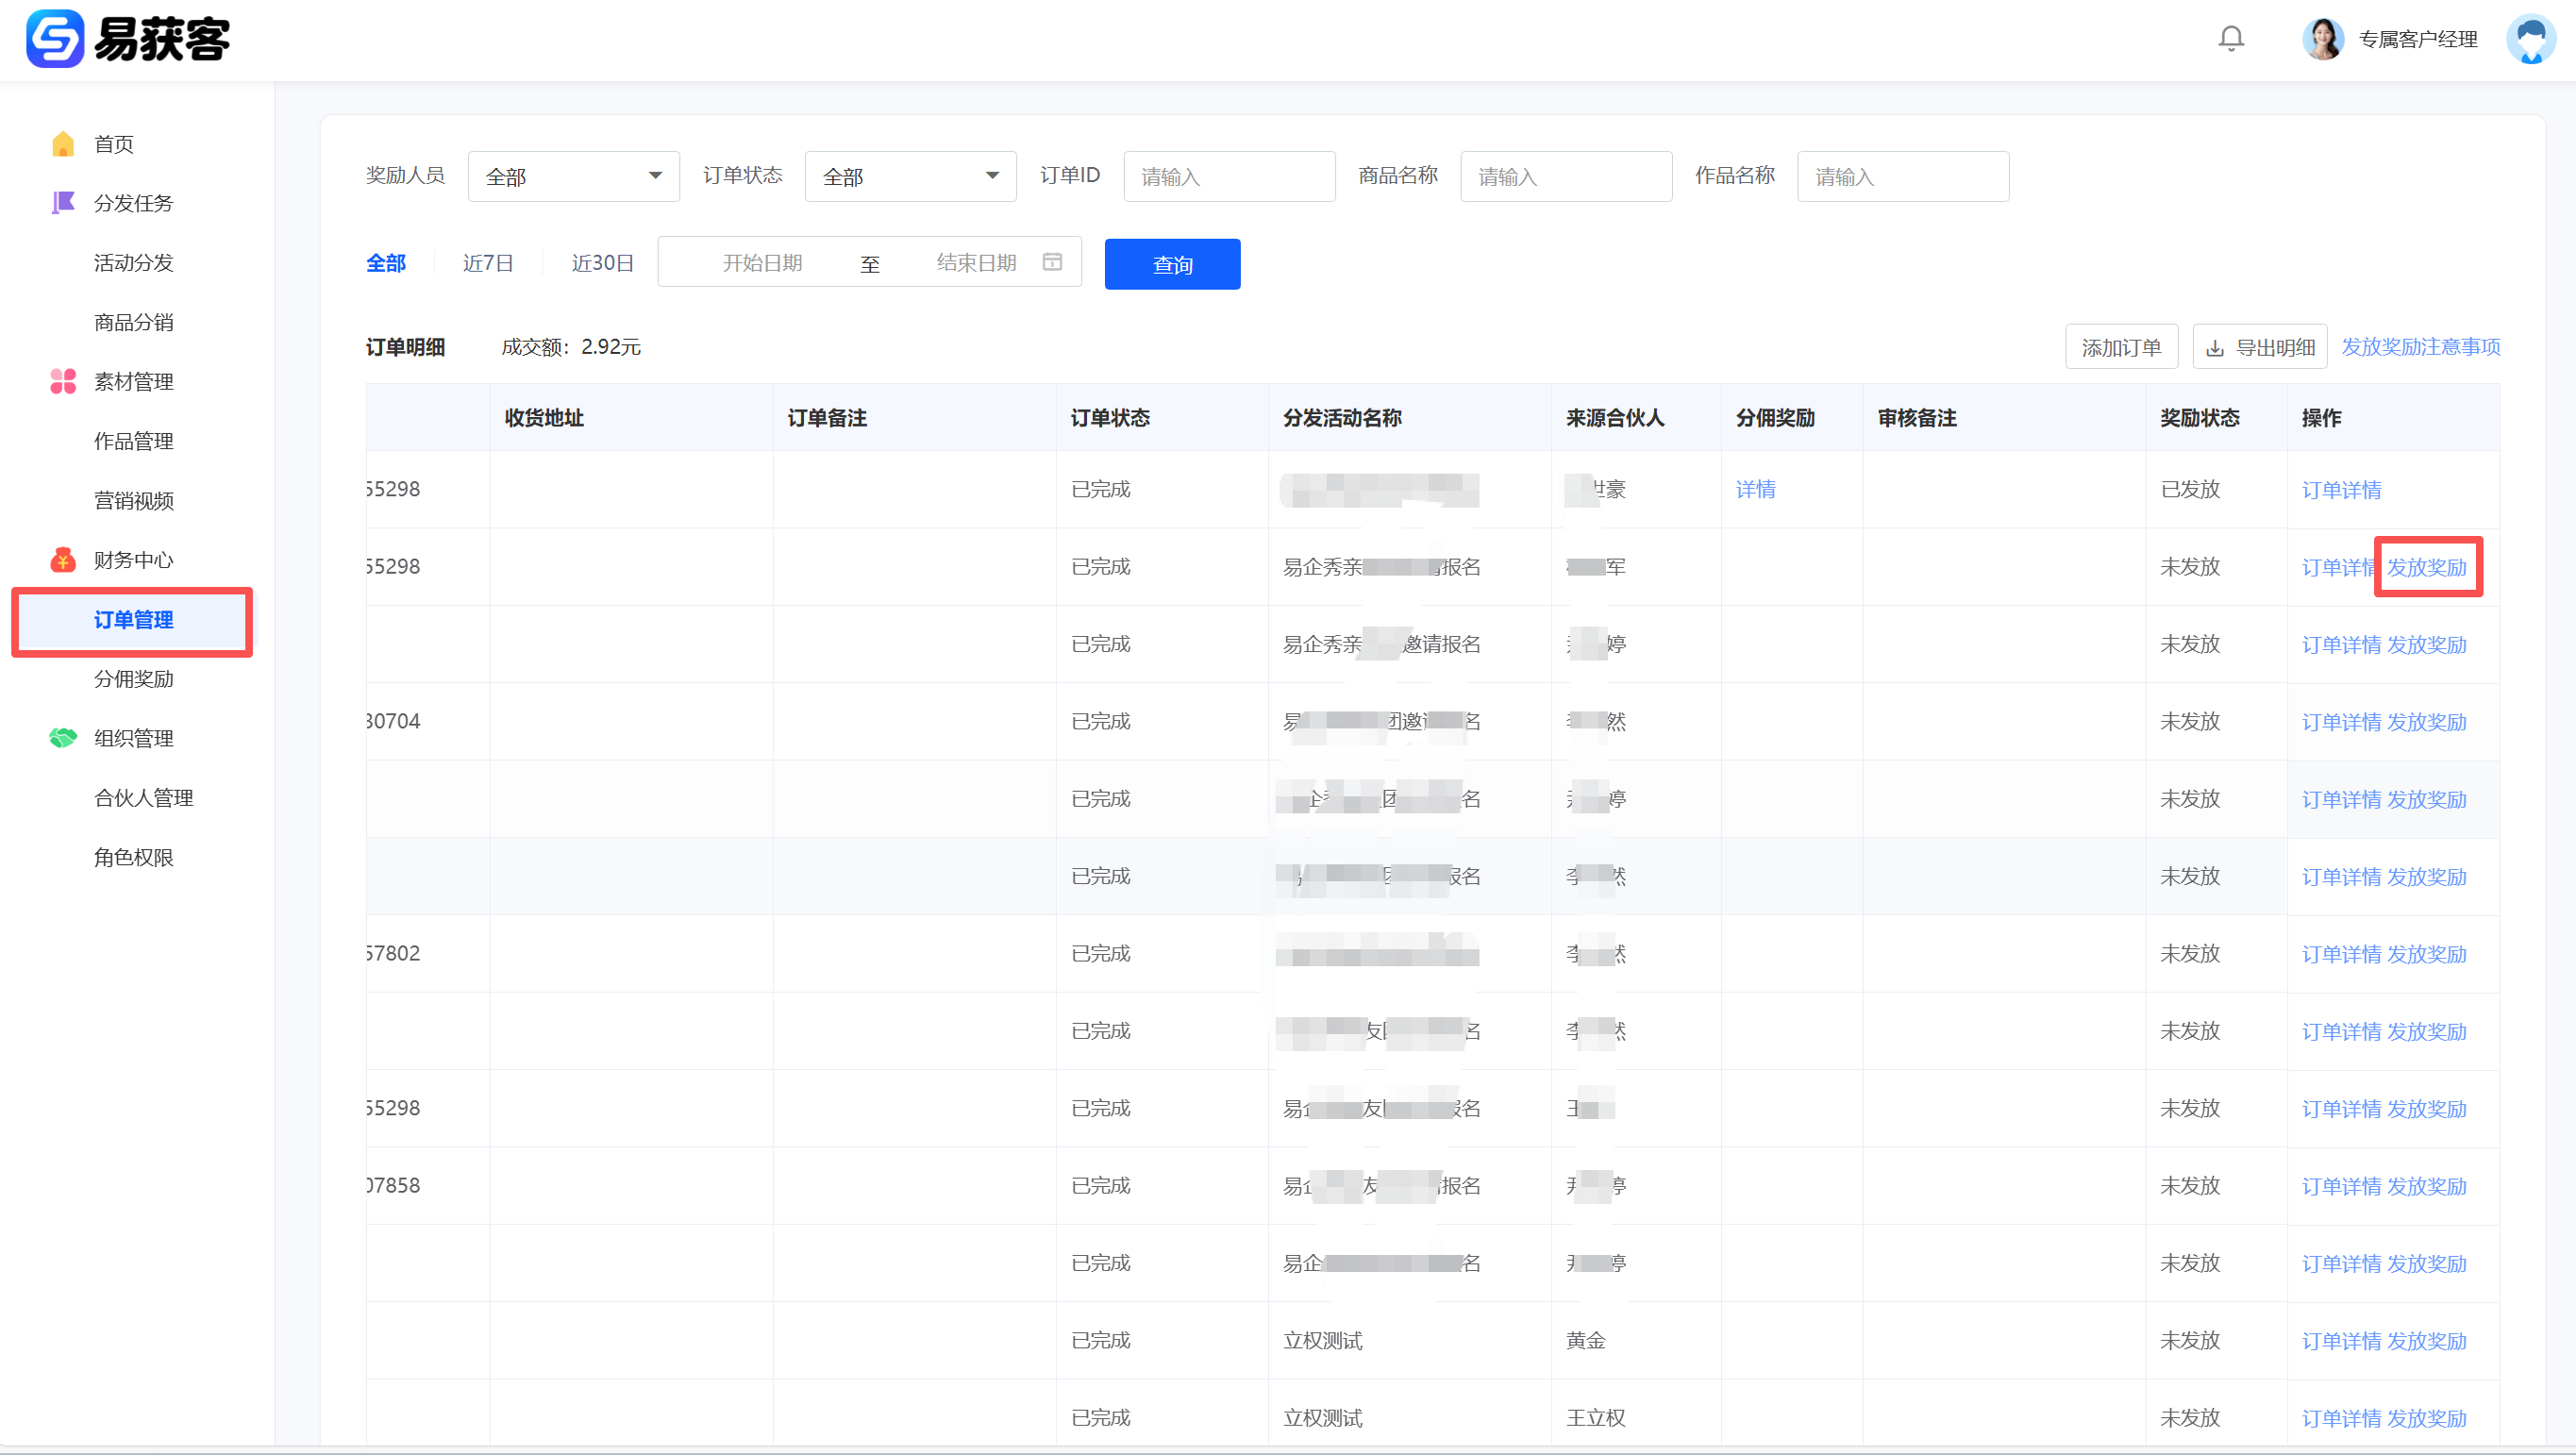Click the 财务中心 money bag icon
2576x1455 pixels.
pyautogui.click(x=63, y=560)
